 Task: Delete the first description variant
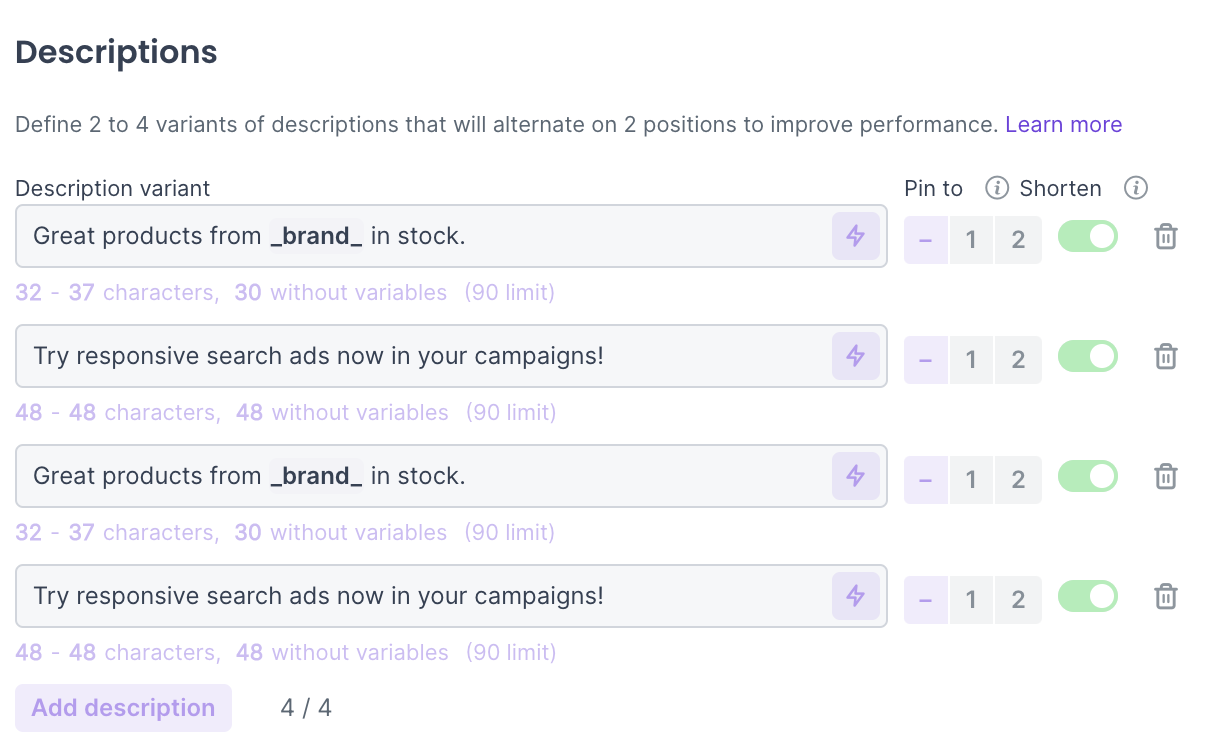point(1165,237)
